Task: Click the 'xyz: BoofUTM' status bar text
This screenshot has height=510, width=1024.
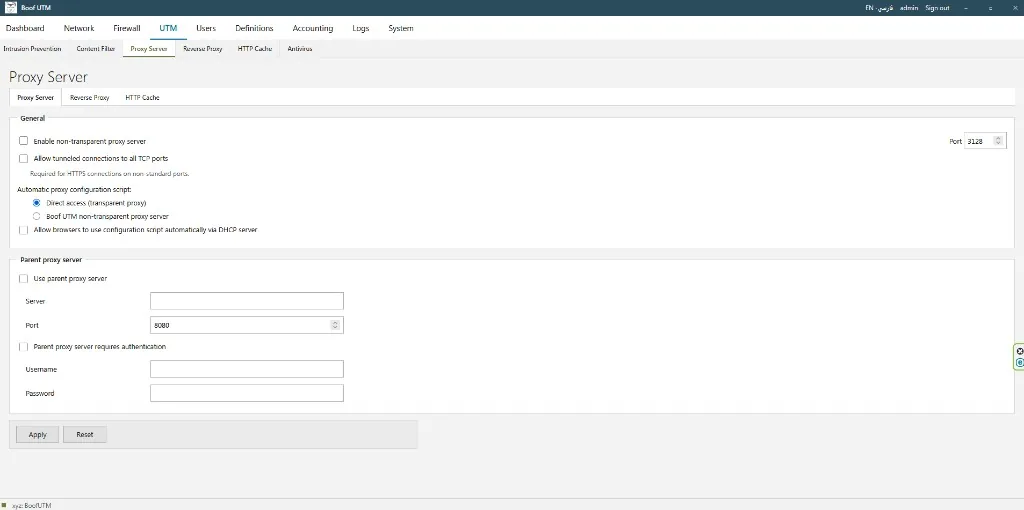Action: pyautogui.click(x=31, y=505)
